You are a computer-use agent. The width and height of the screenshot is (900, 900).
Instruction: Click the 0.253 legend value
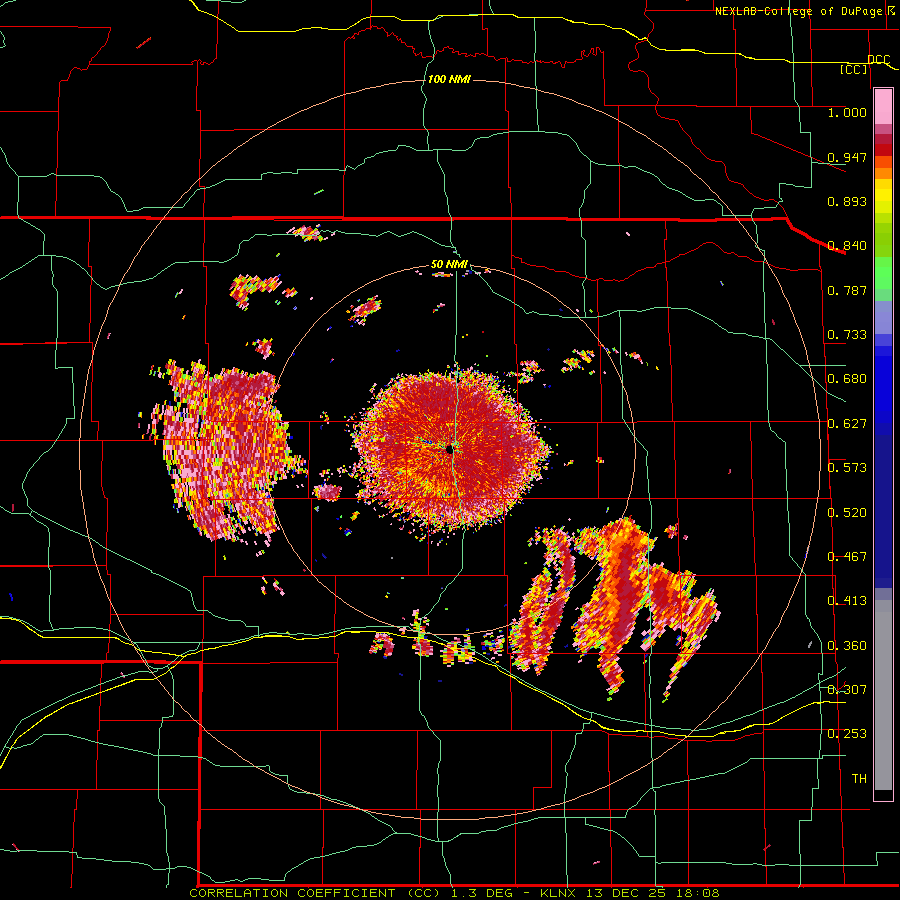pos(847,734)
